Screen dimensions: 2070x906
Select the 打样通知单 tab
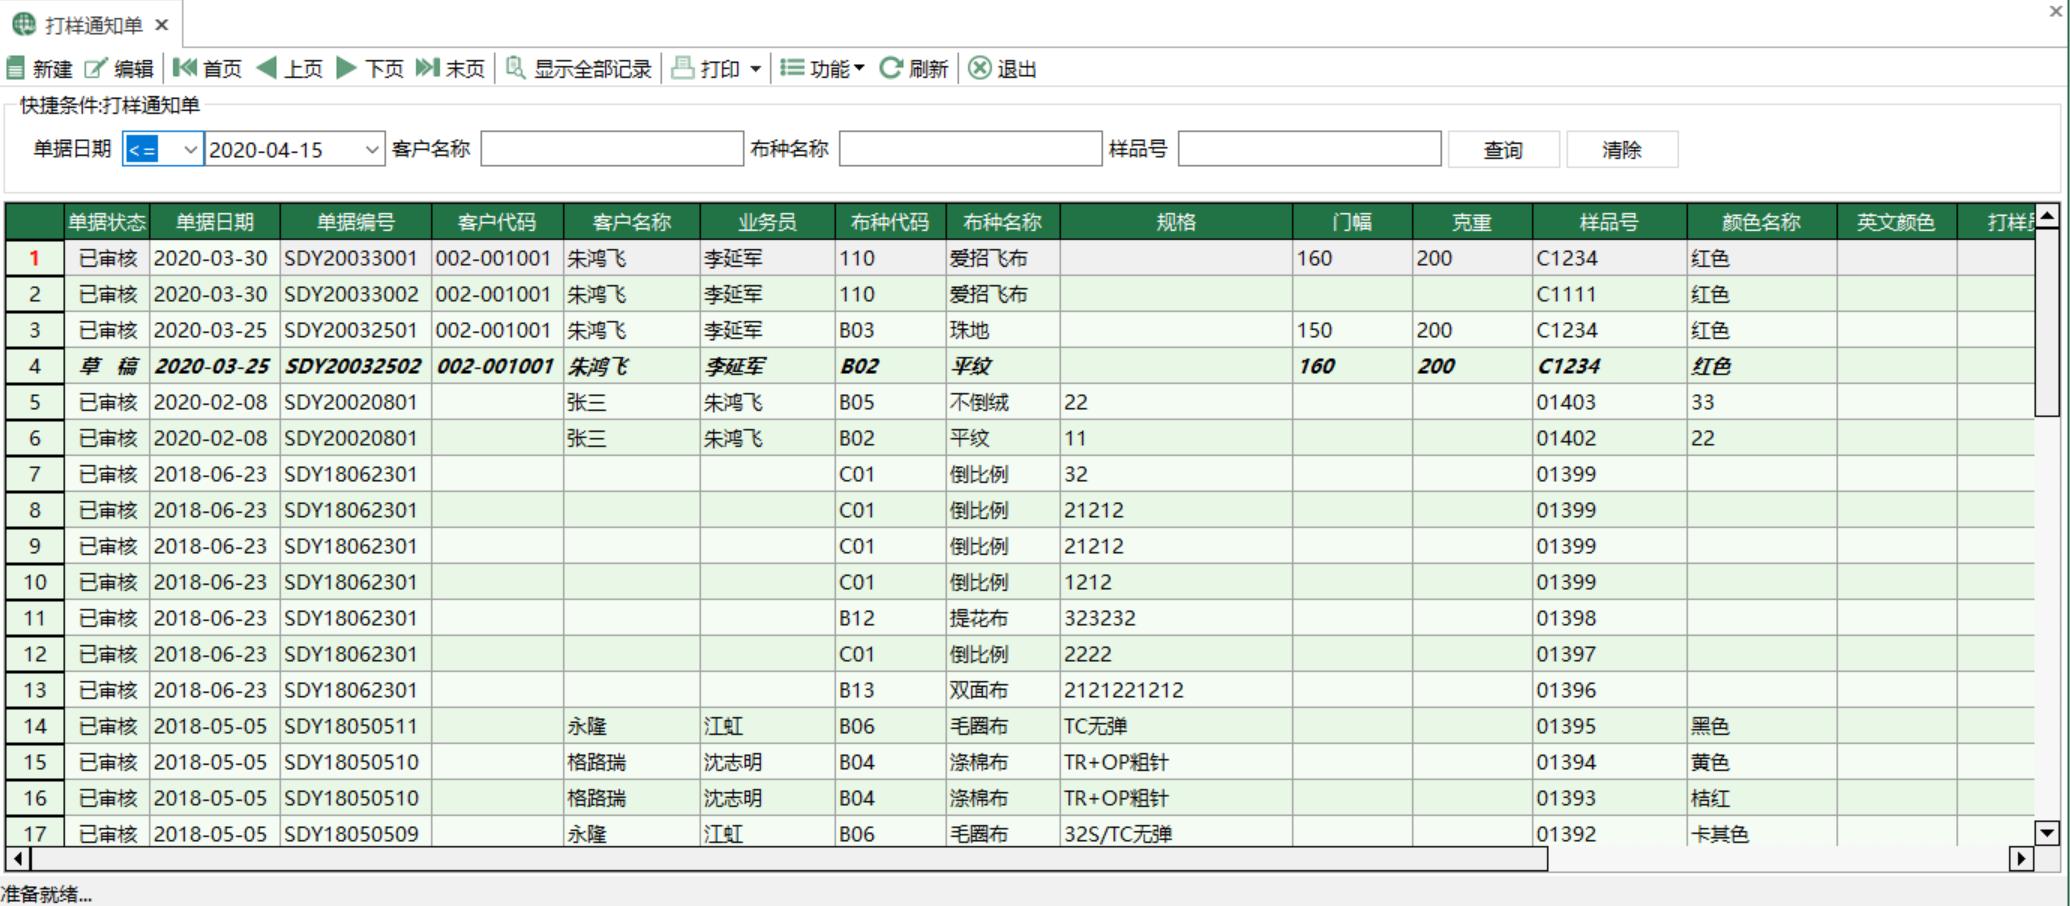pyautogui.click(x=93, y=25)
